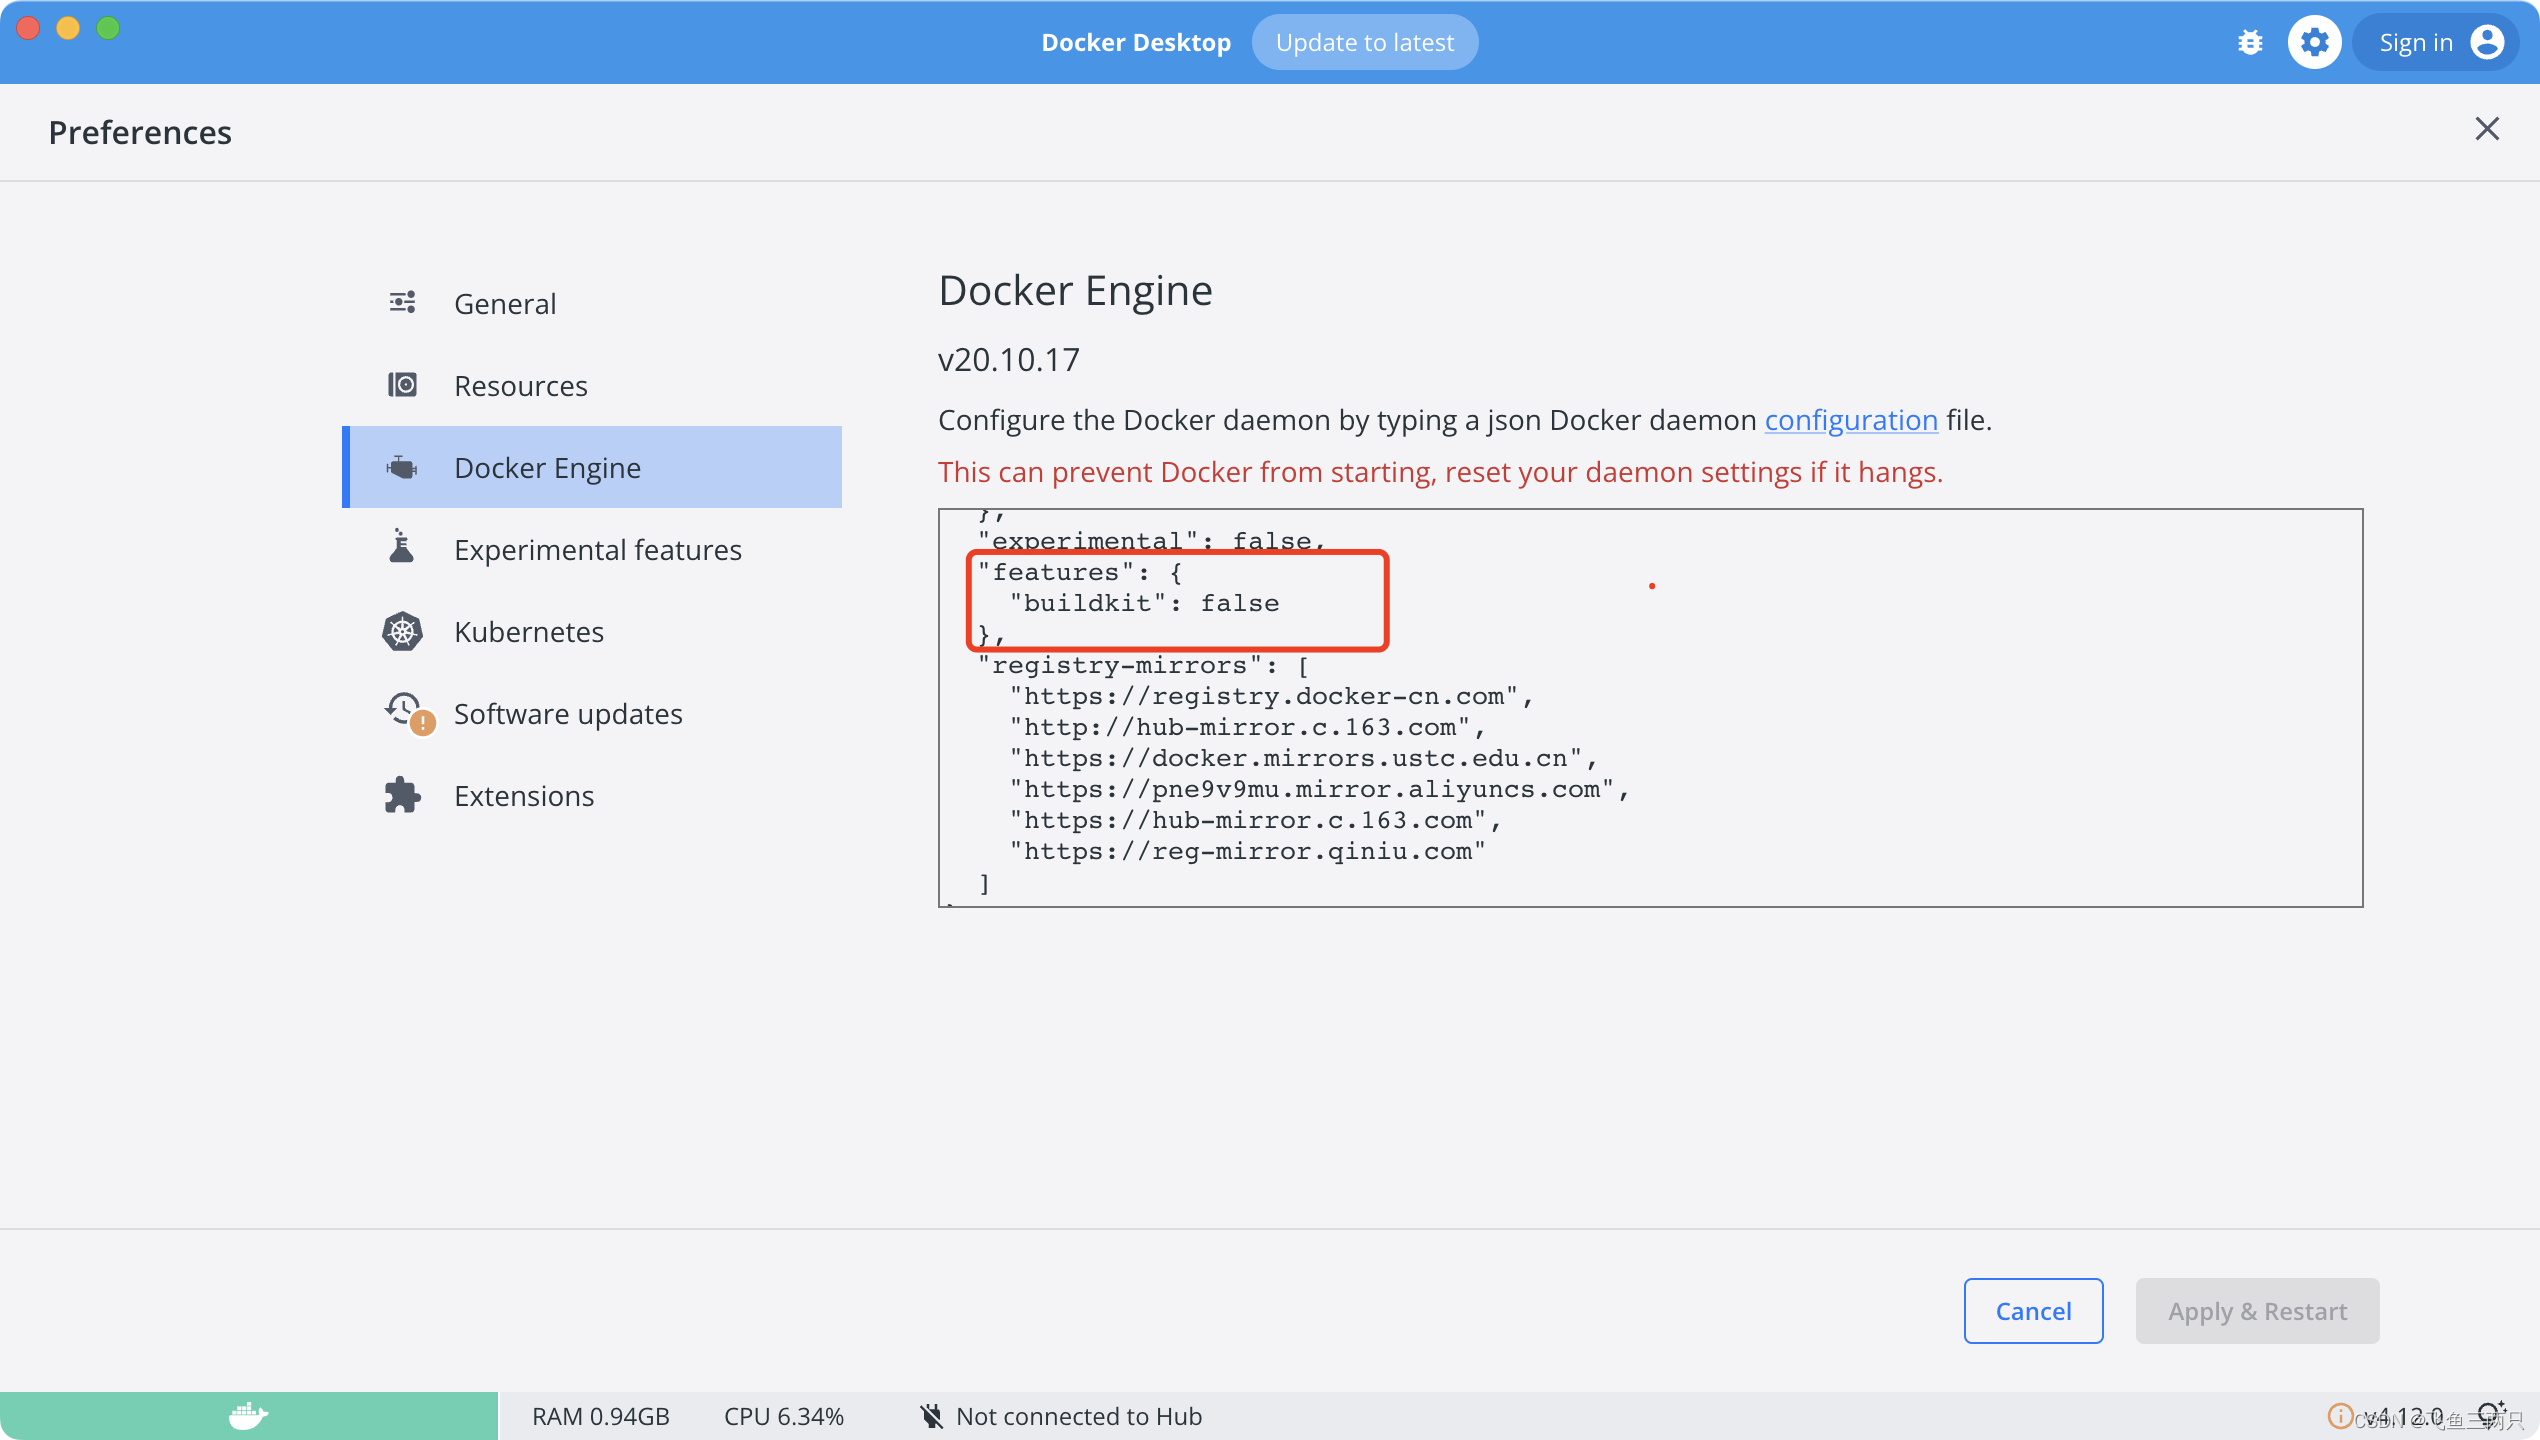Click the RAM 0.94GB status

pyautogui.click(x=600, y=1416)
